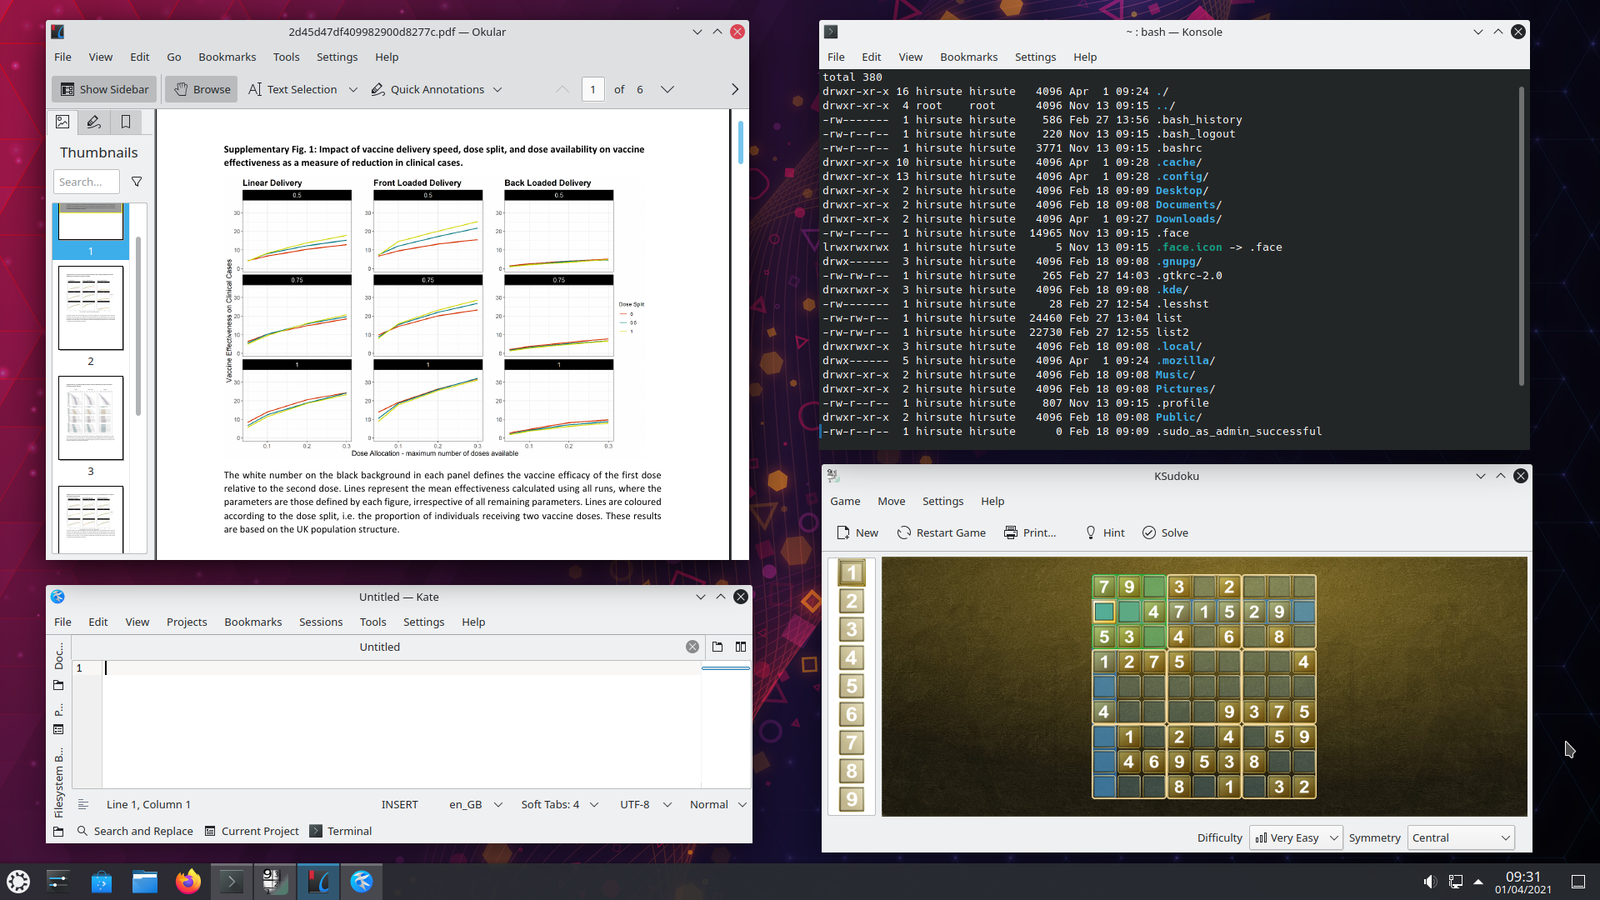Open the Sessions menu in Kate
This screenshot has width=1600, height=900.
[x=320, y=622]
